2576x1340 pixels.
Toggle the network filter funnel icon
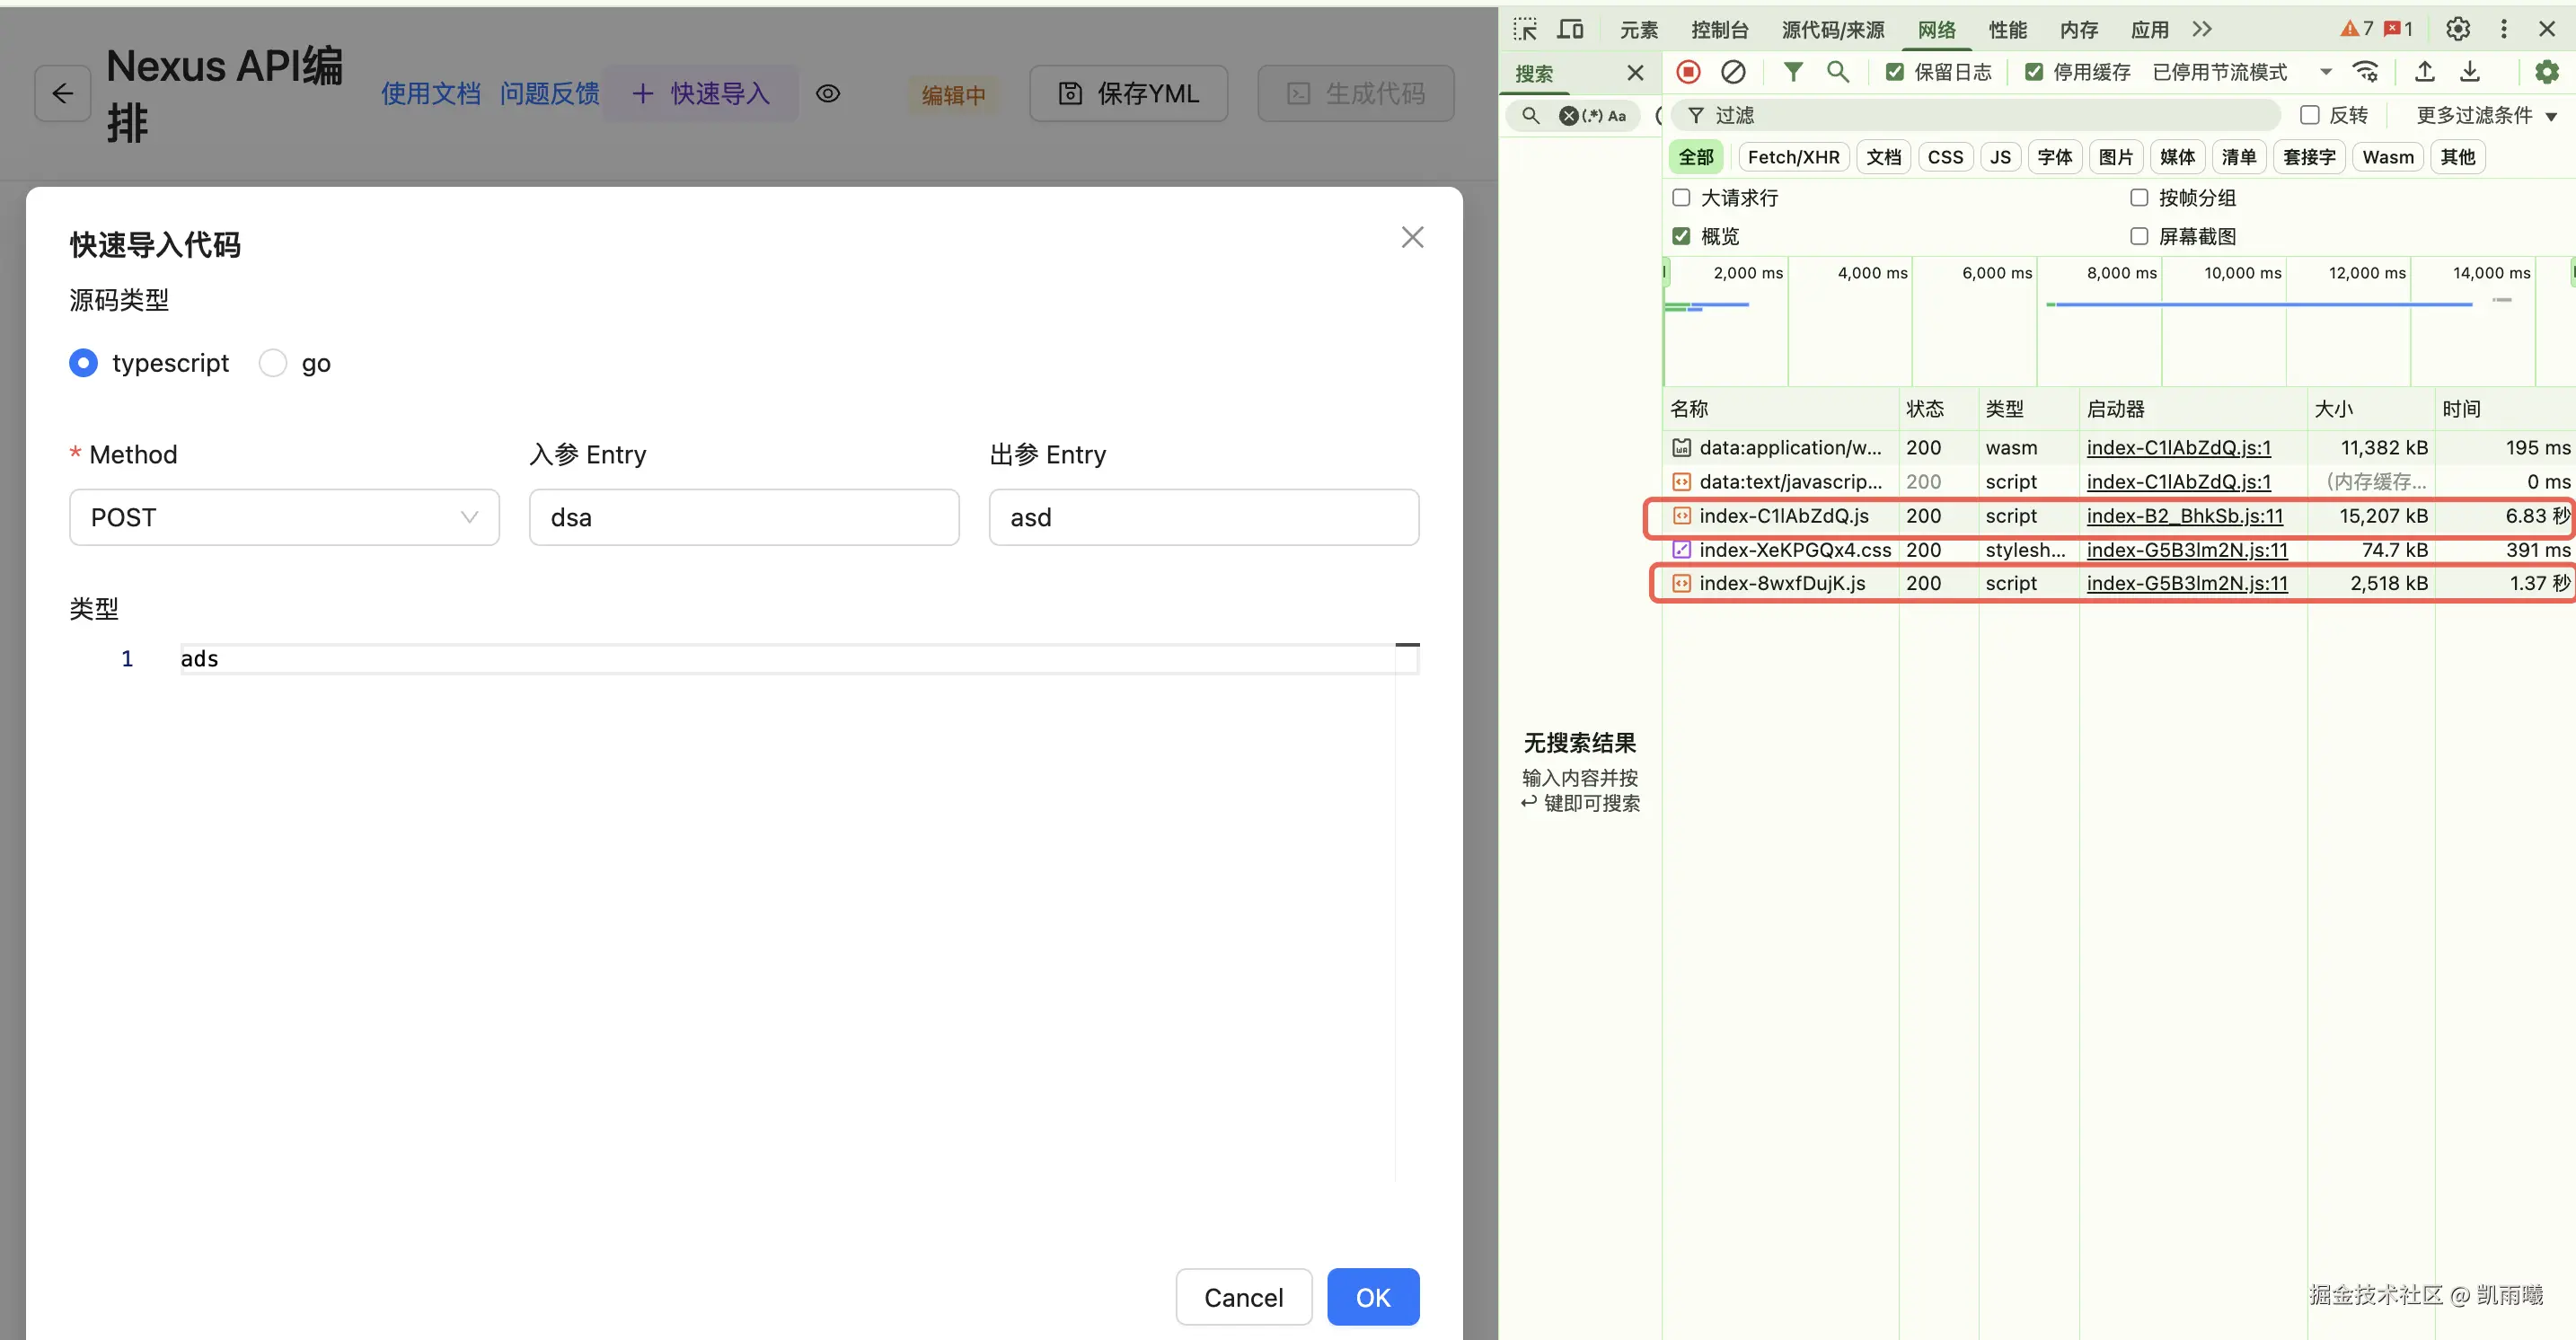click(1793, 72)
